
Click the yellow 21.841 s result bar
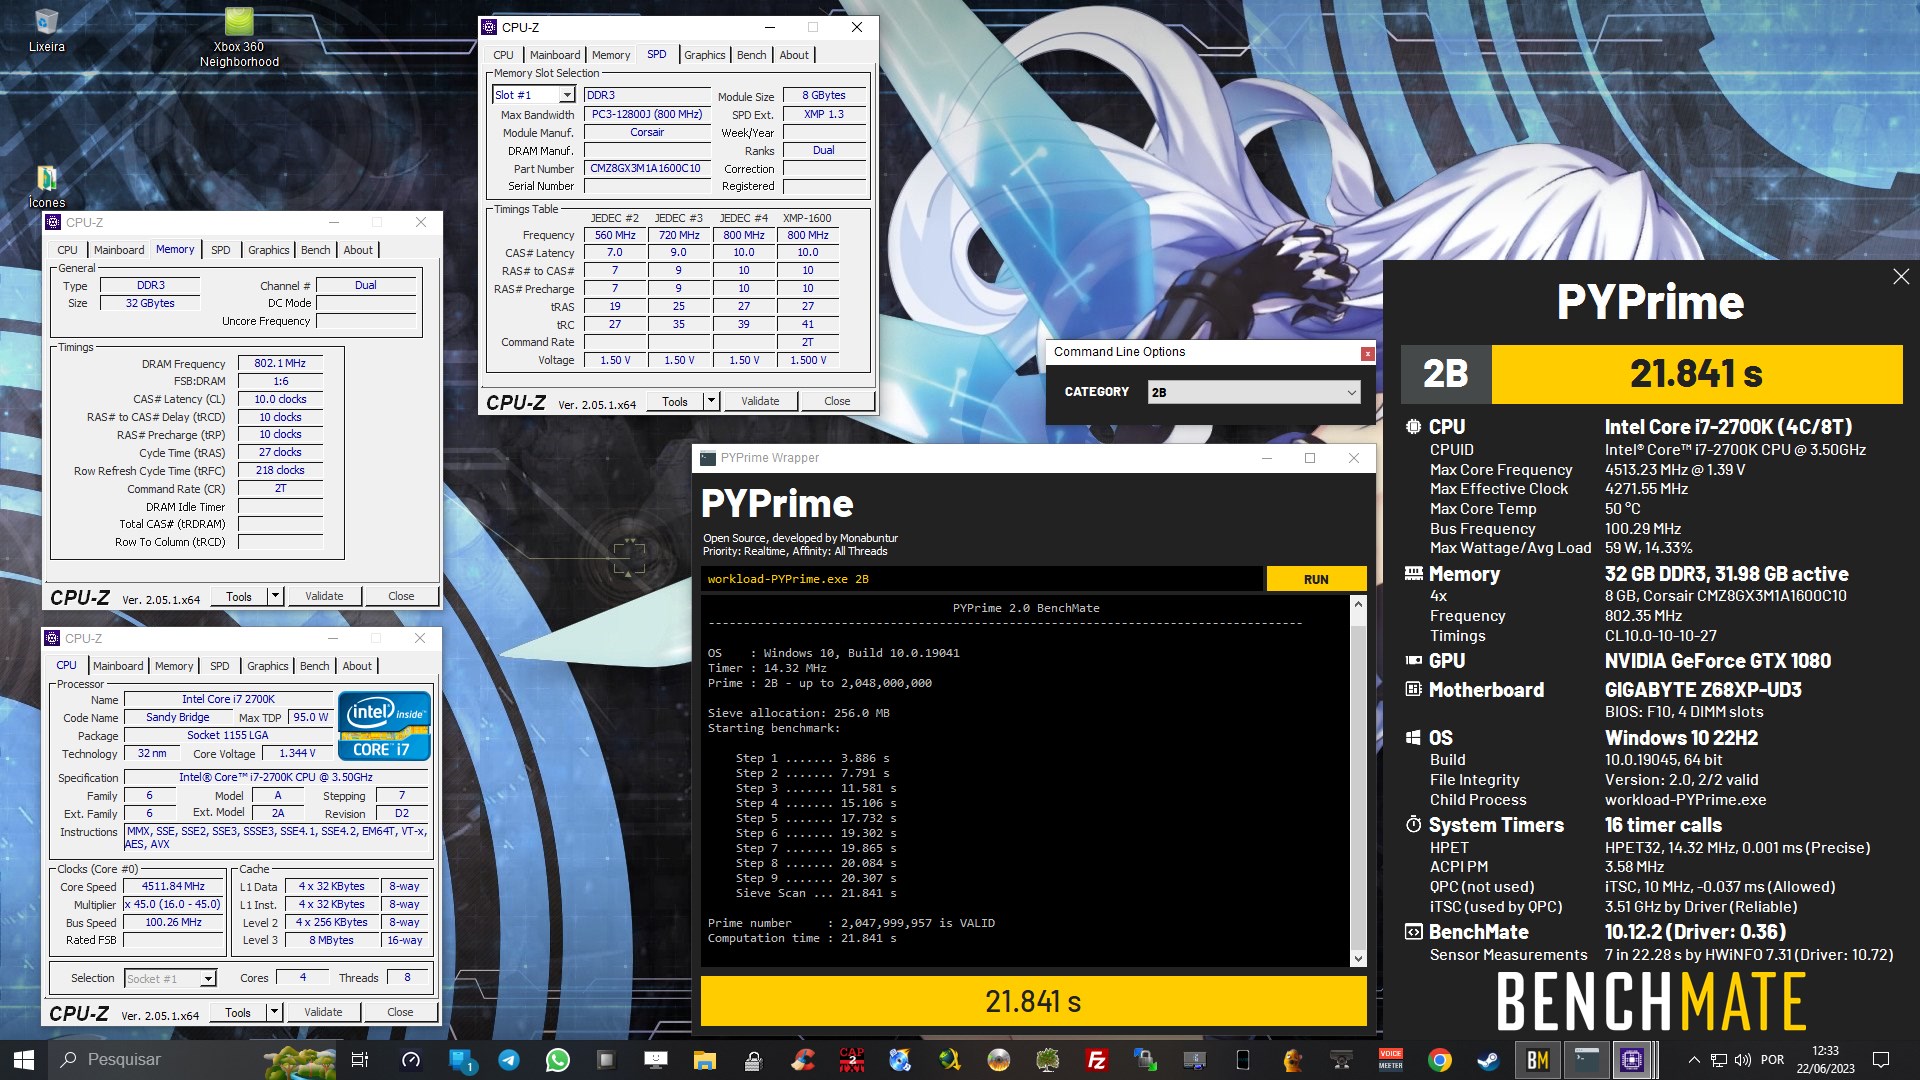pos(1033,1001)
